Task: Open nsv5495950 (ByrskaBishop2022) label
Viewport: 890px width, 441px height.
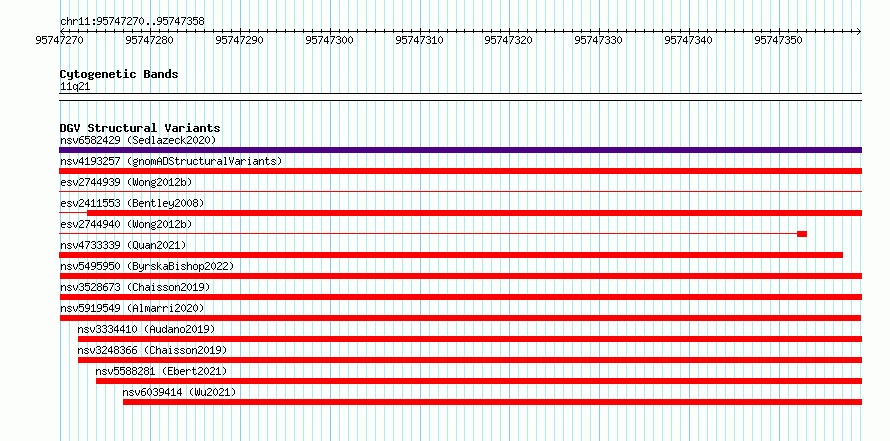Action: 147,266
